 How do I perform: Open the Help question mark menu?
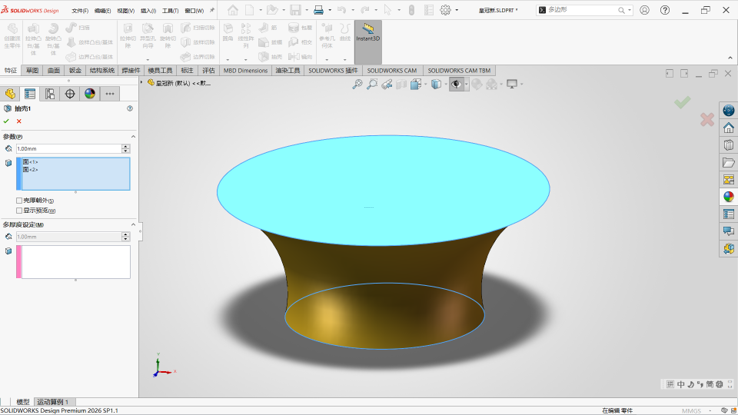(x=665, y=10)
